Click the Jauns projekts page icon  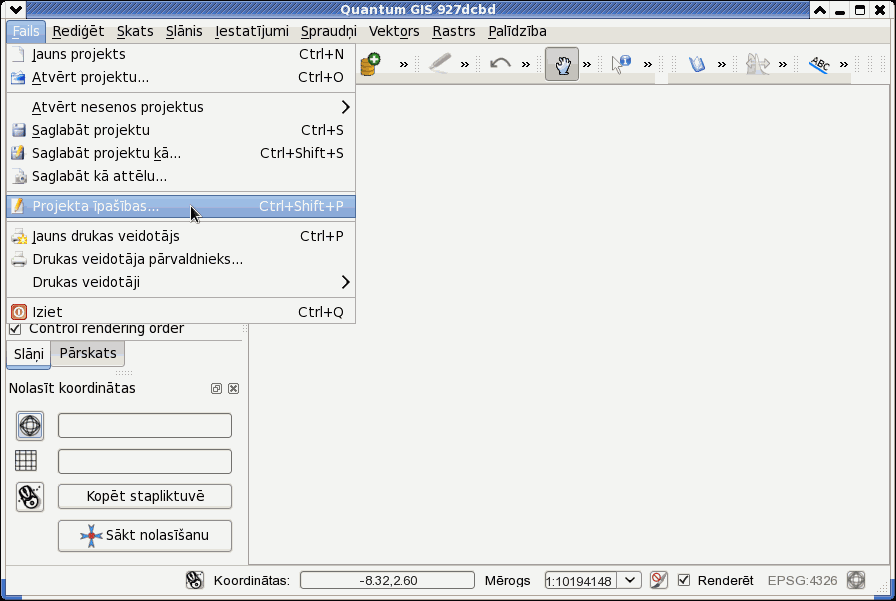click(x=18, y=54)
